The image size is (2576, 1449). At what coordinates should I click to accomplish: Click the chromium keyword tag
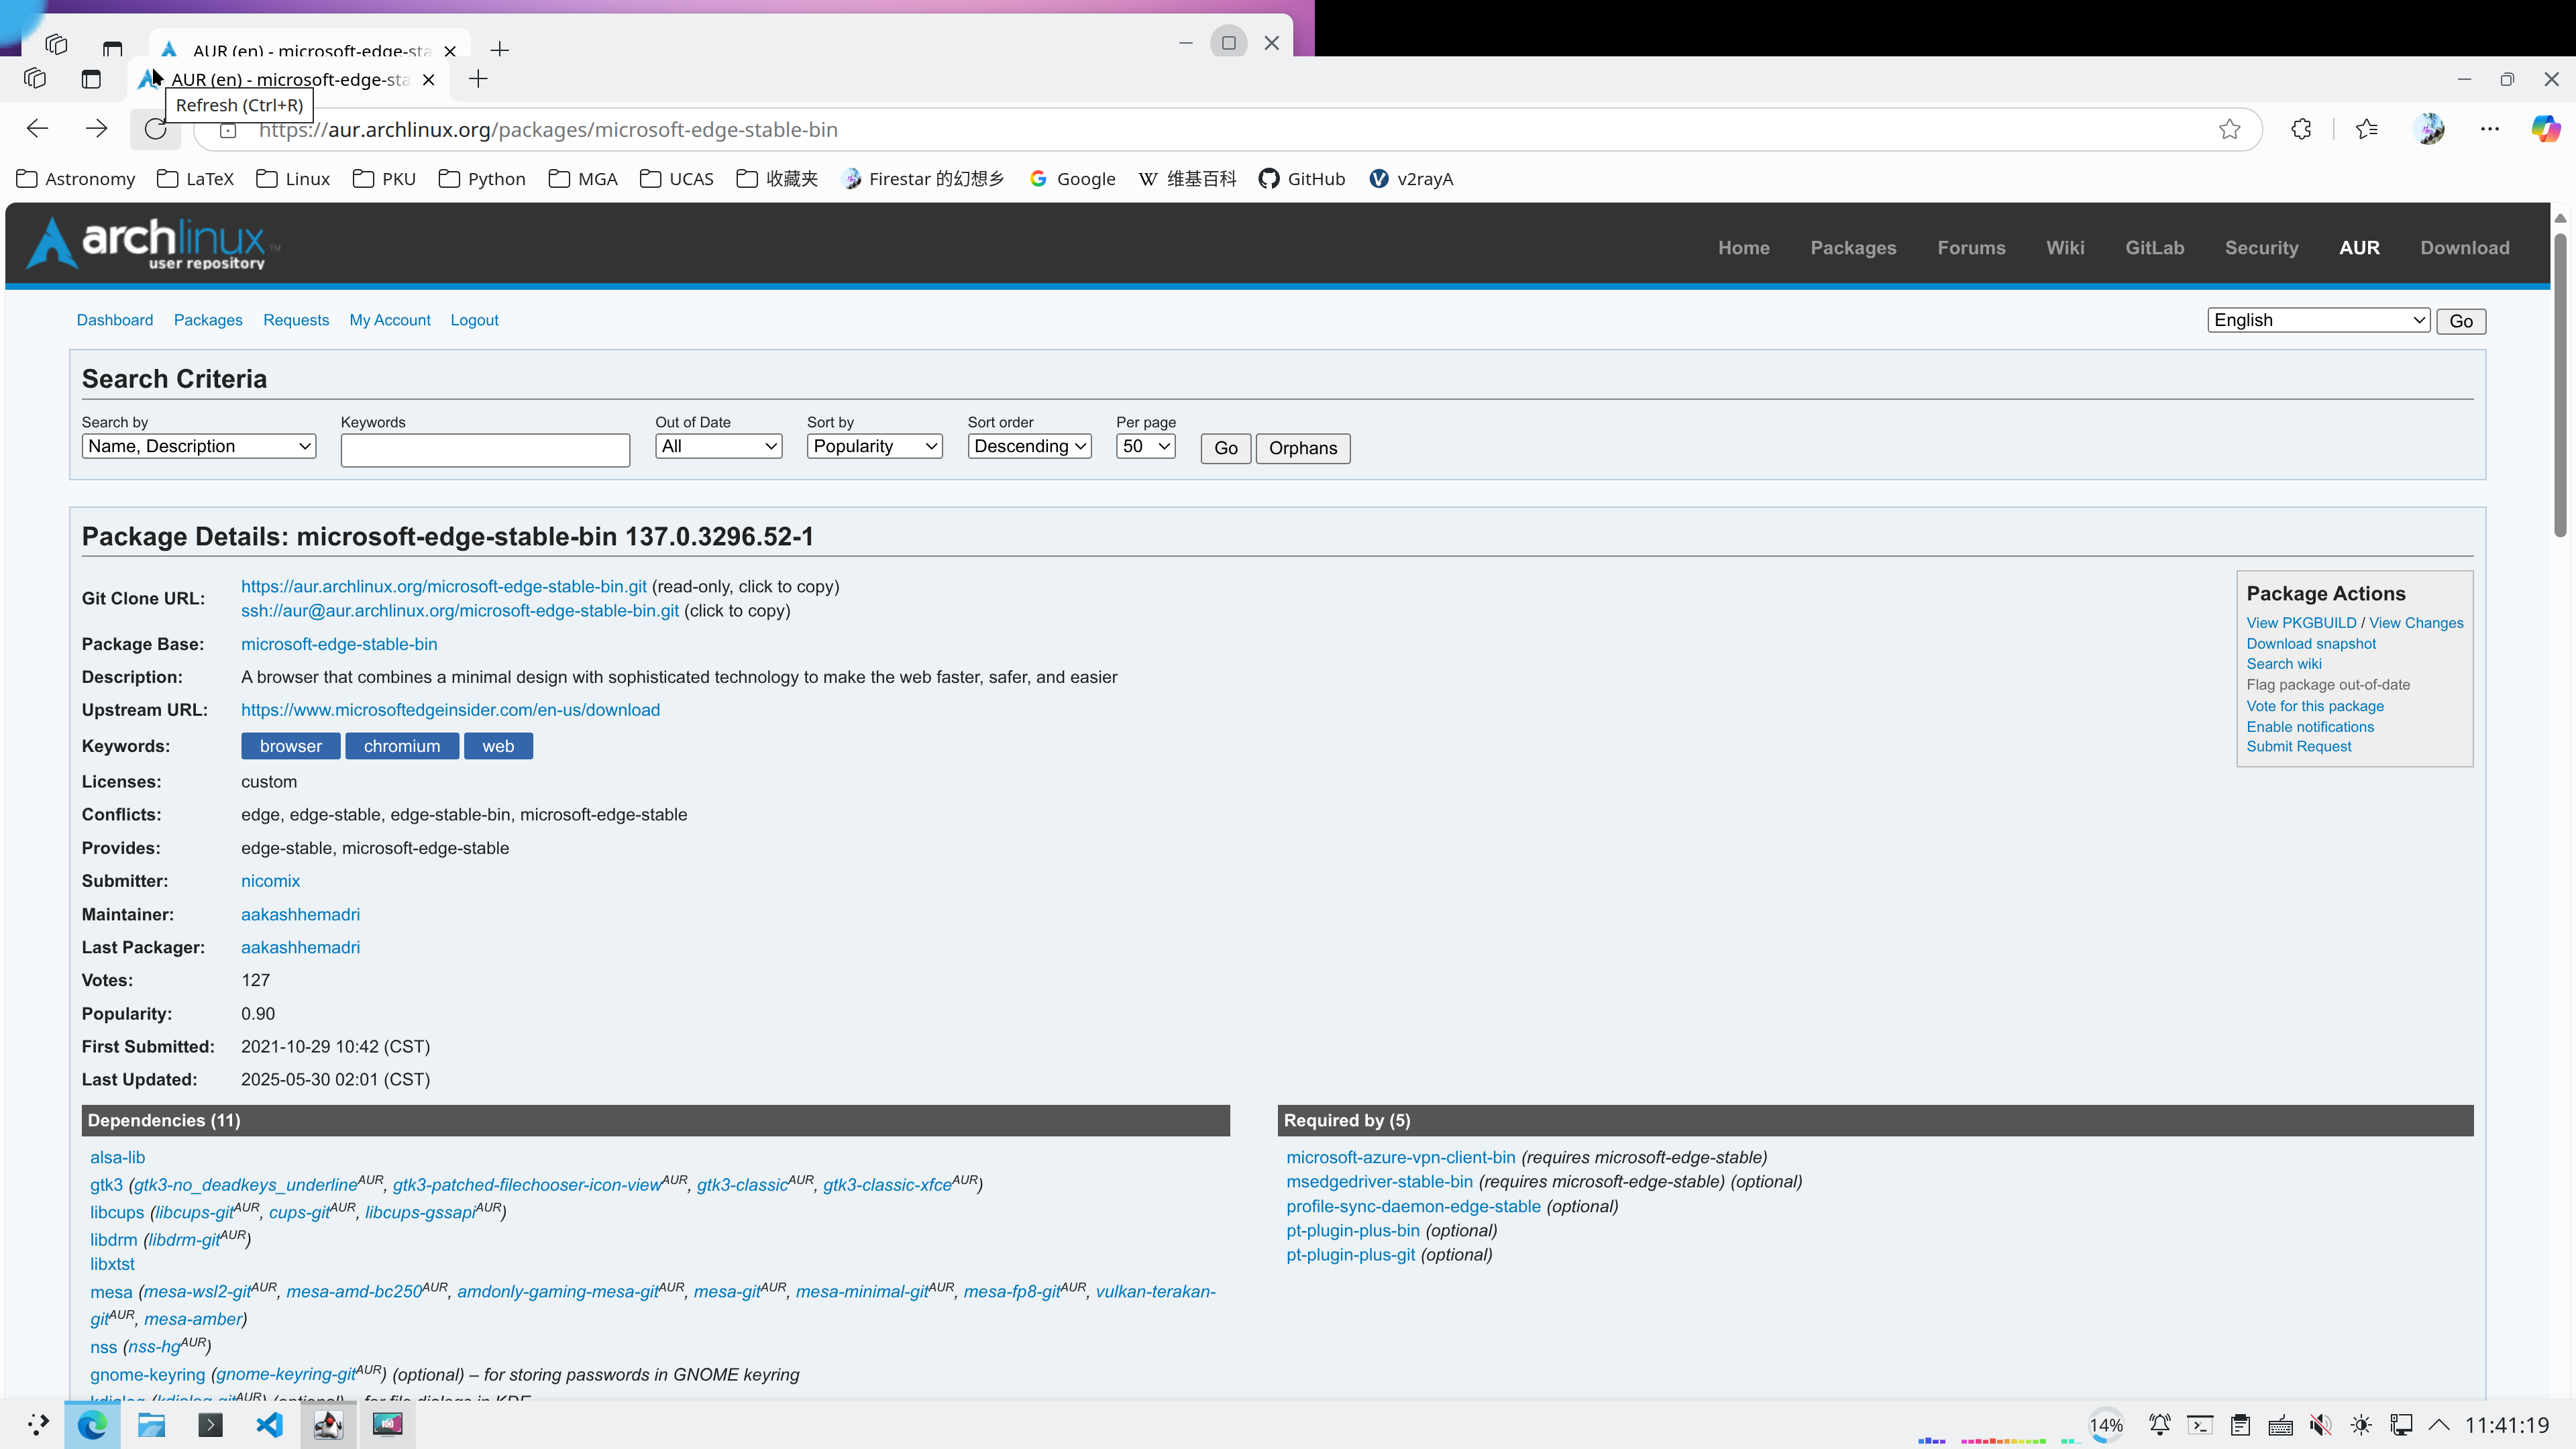point(402,746)
